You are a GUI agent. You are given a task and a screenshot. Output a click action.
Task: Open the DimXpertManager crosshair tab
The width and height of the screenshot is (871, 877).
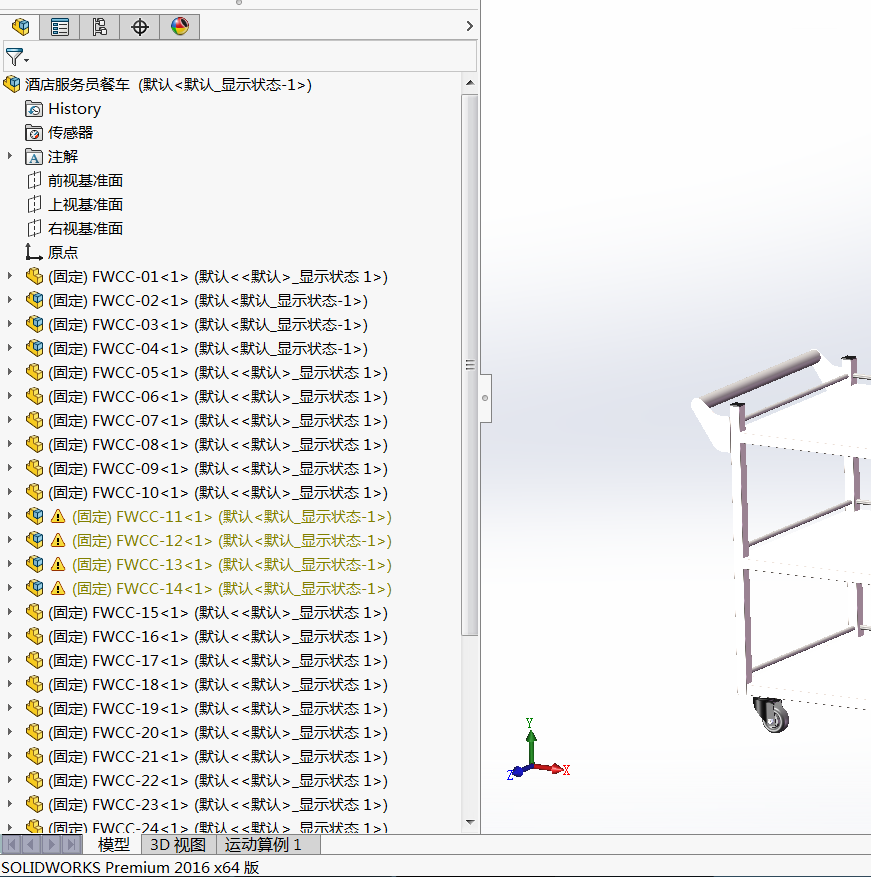click(x=140, y=27)
